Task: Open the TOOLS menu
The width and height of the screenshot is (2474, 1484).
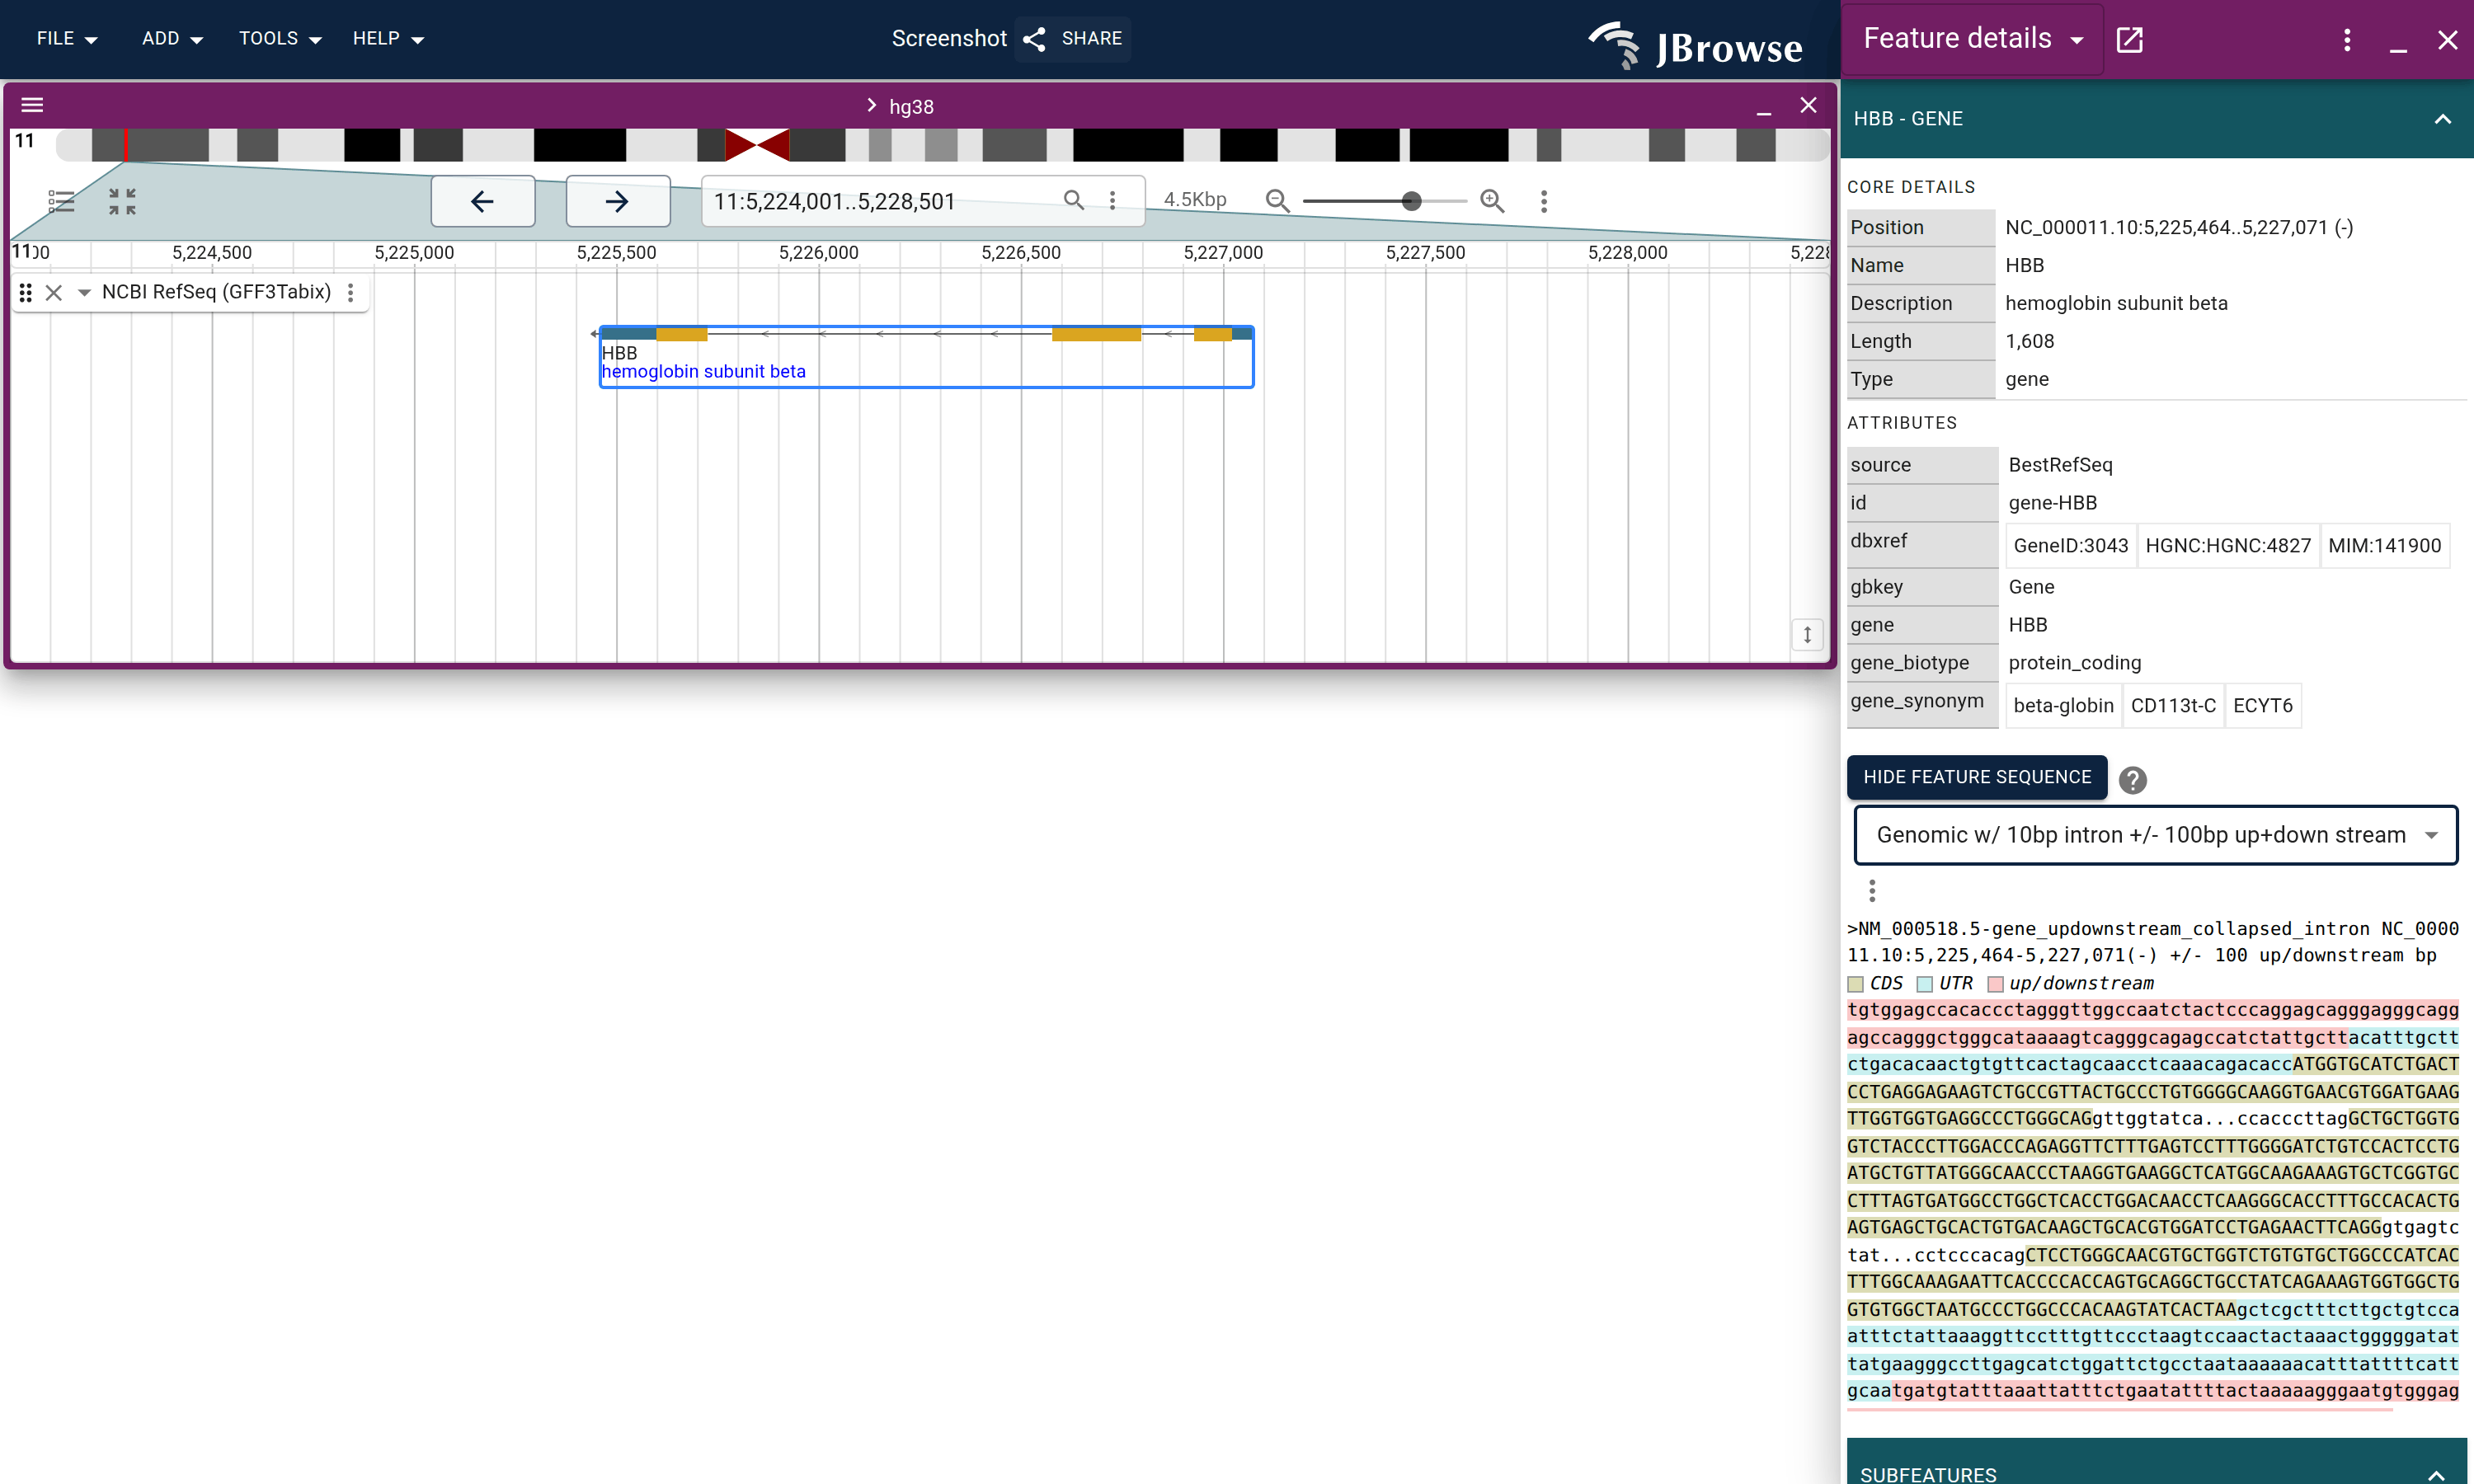Action: coord(280,39)
